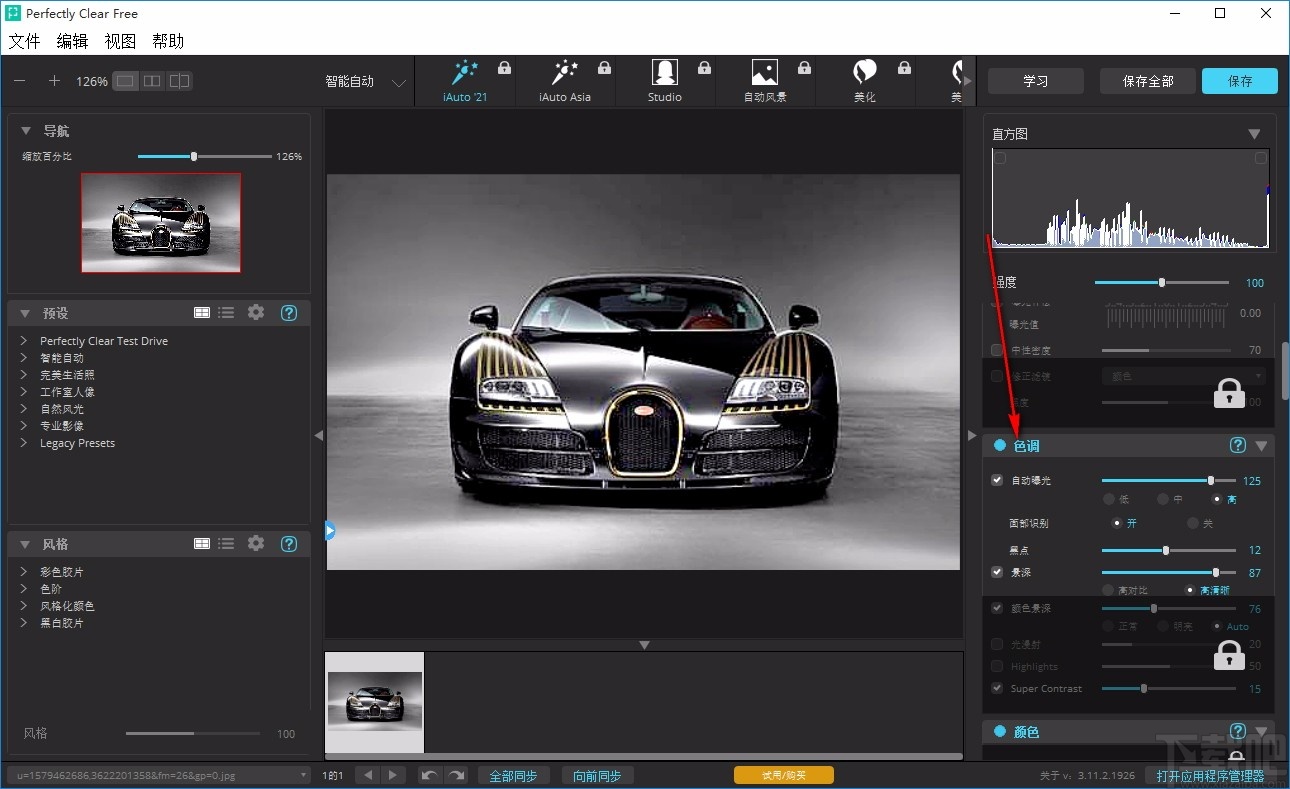
Task: Disable the 景深 checkbox
Action: pos(997,572)
